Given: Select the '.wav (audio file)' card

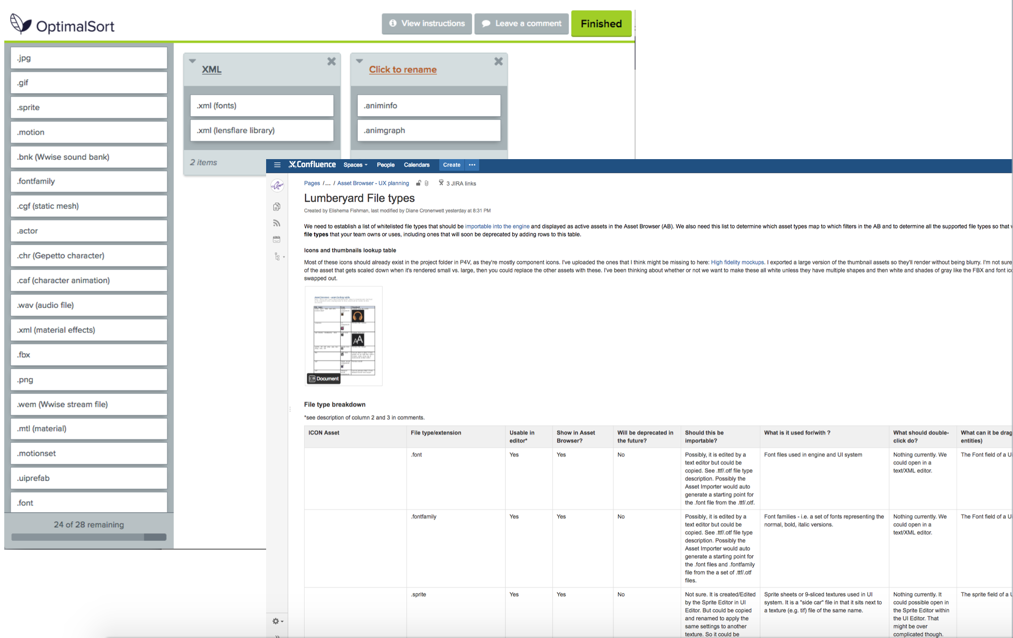Looking at the screenshot, I should pos(89,305).
